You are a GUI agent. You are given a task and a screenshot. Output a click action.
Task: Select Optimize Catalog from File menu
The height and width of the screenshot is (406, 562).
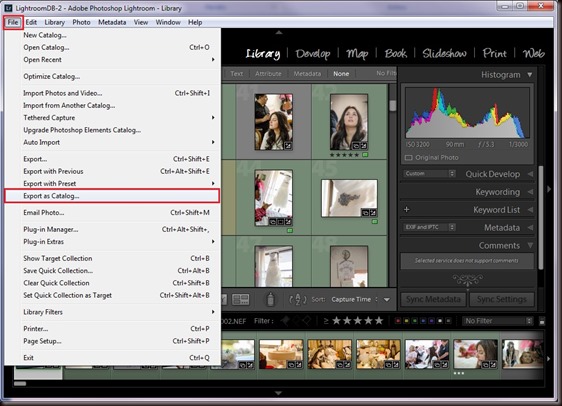[112, 76]
